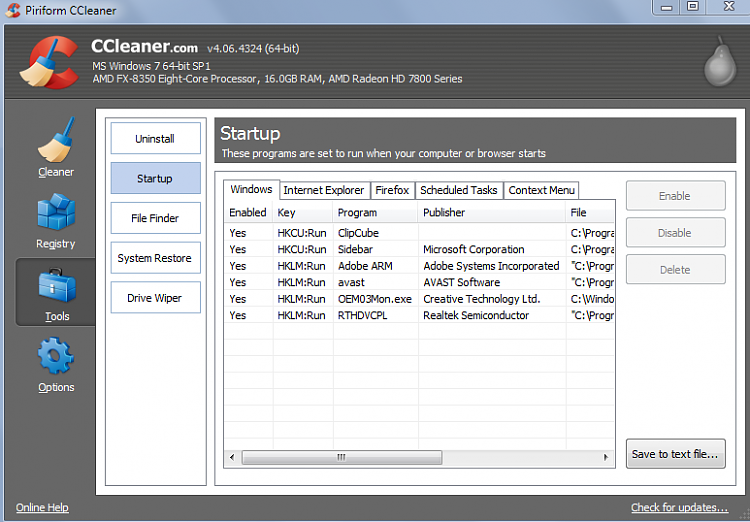Maximize the CCleaner window
The width and height of the screenshot is (750, 522).
click(693, 7)
